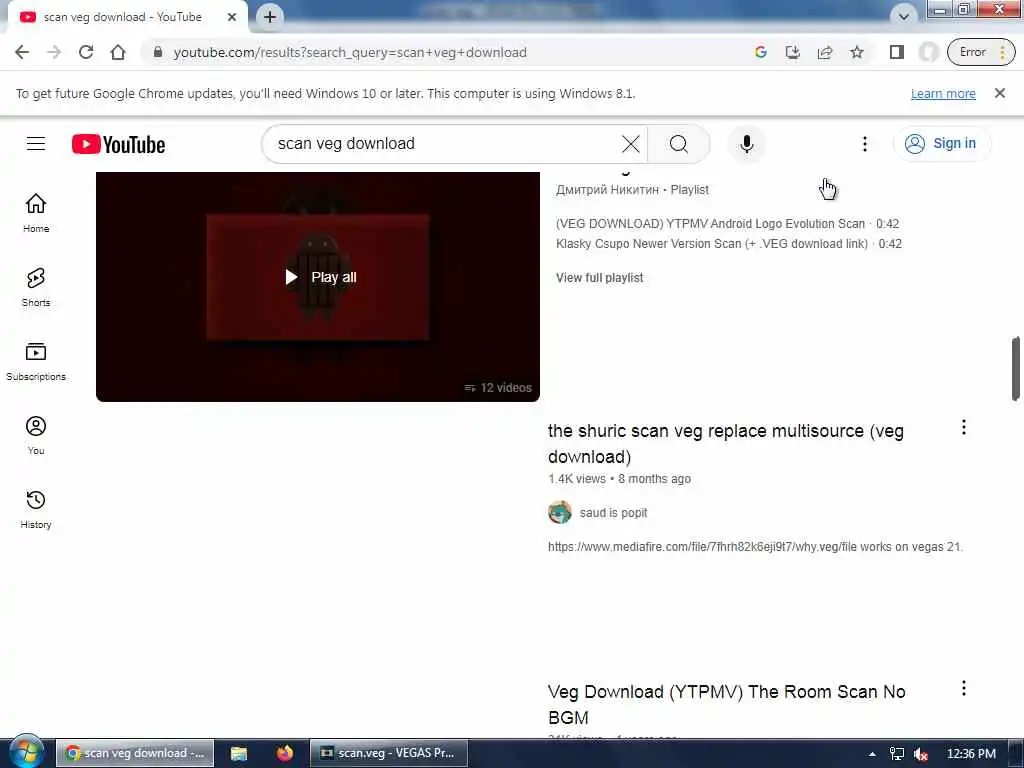Click the Google icon in address bar
This screenshot has height=768, width=1024.
tap(760, 52)
